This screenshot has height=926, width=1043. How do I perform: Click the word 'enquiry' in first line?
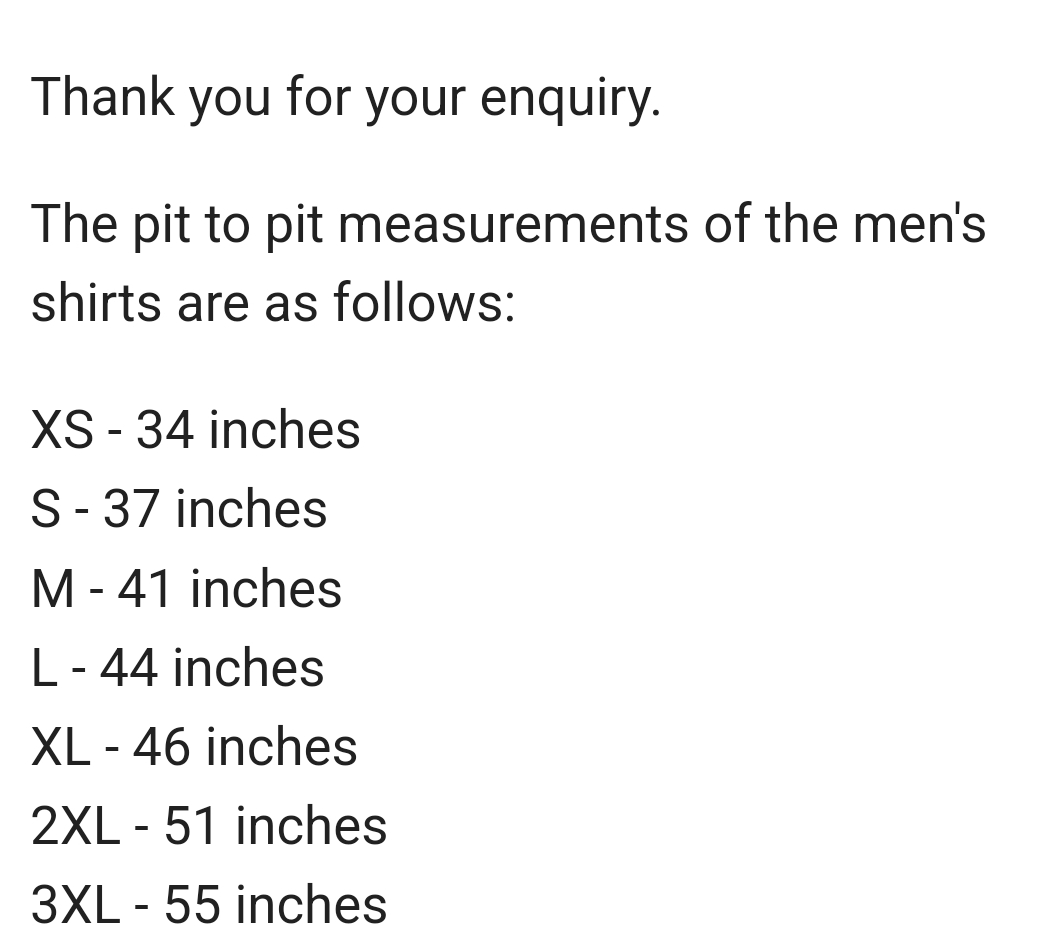click(570, 100)
